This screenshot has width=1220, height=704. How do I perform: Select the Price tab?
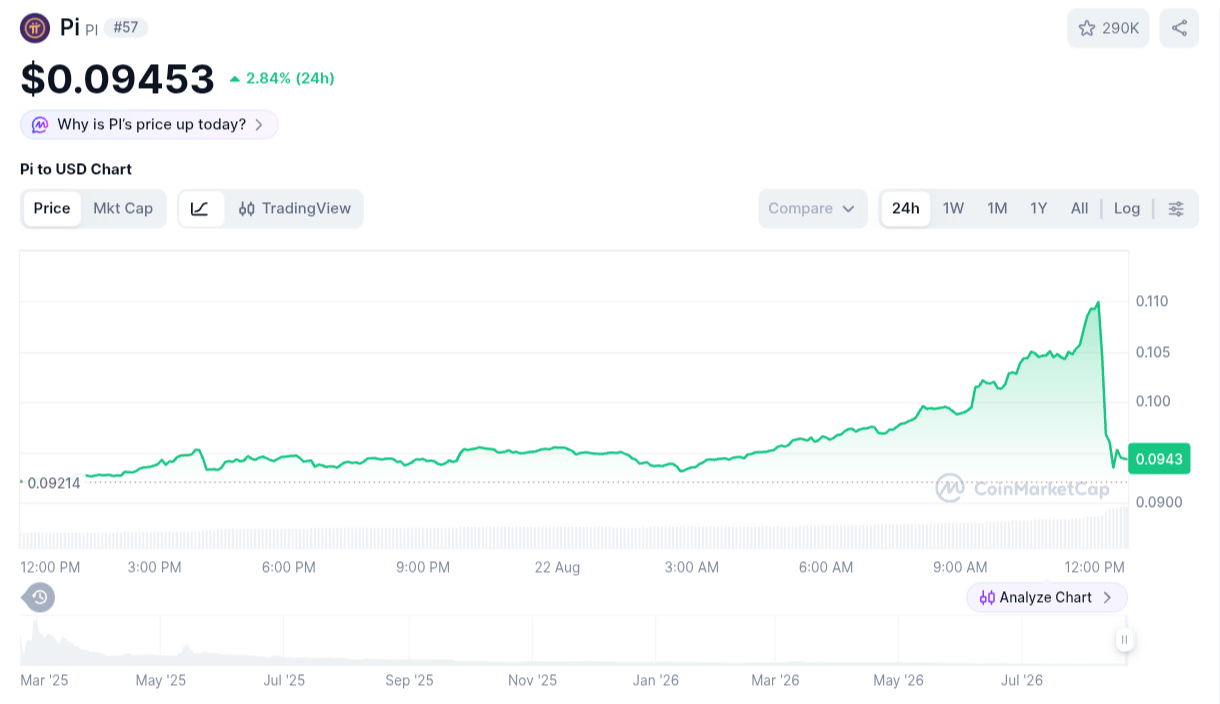pos(52,209)
